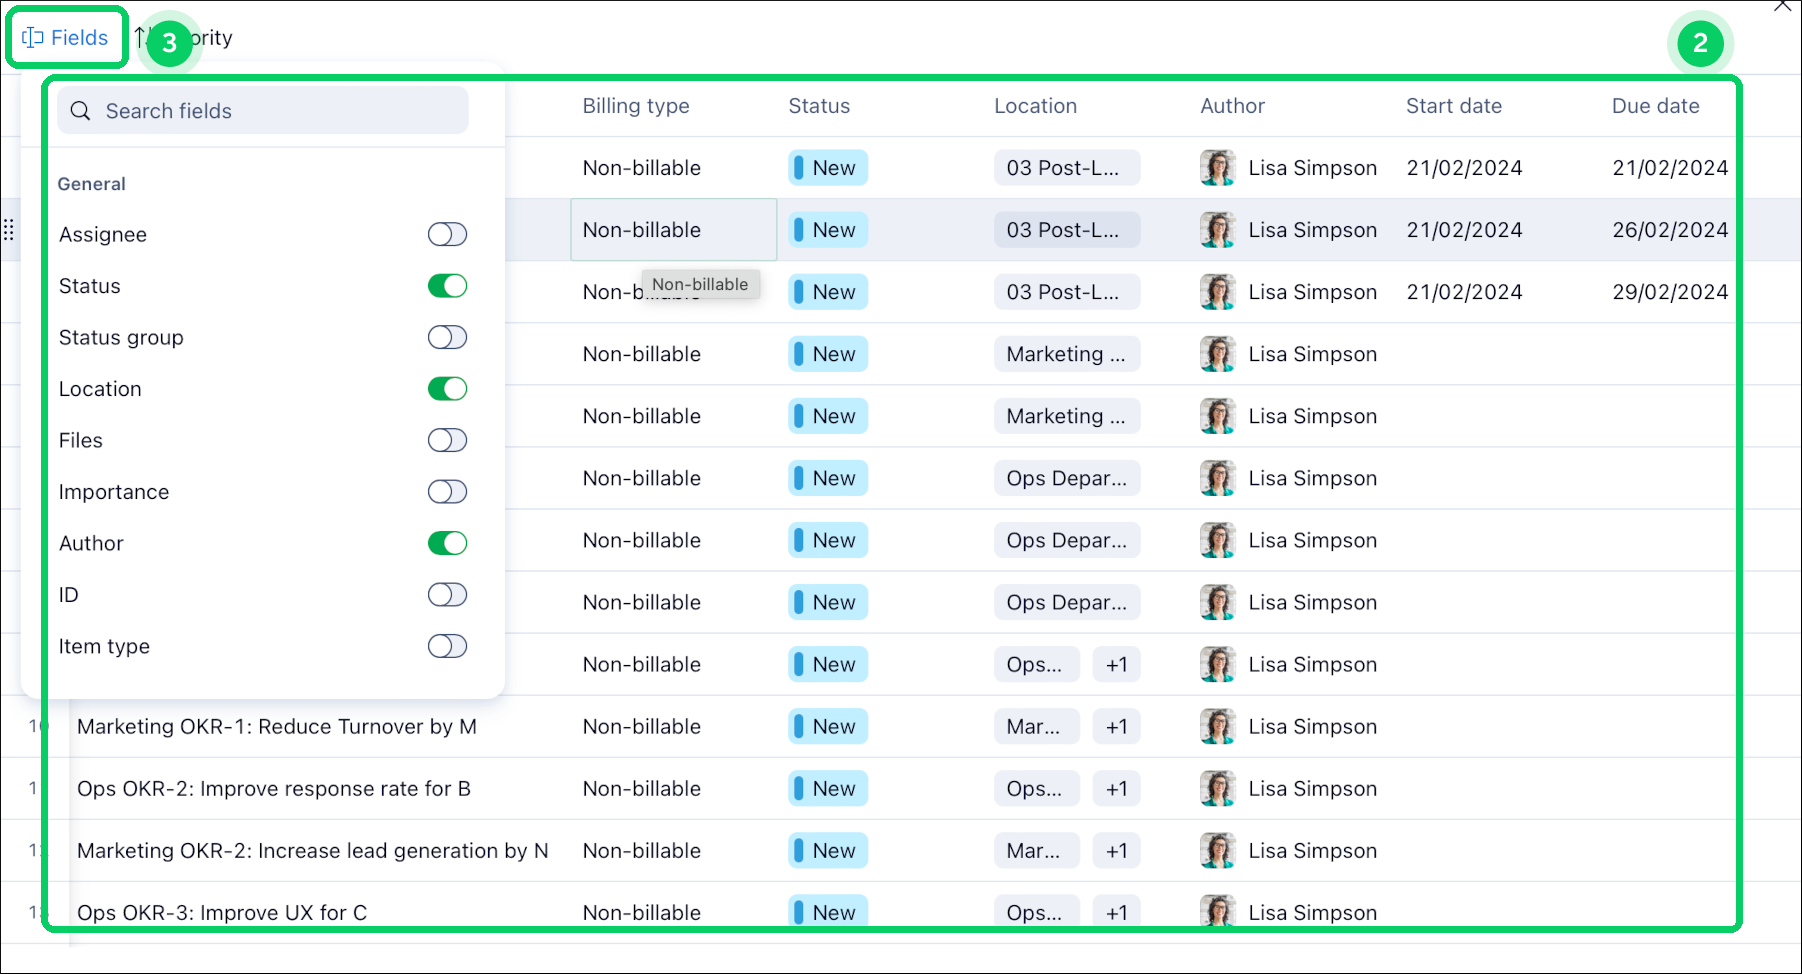
Task: Click the 03 Post-L location chip on highlighted row
Action: (1066, 229)
